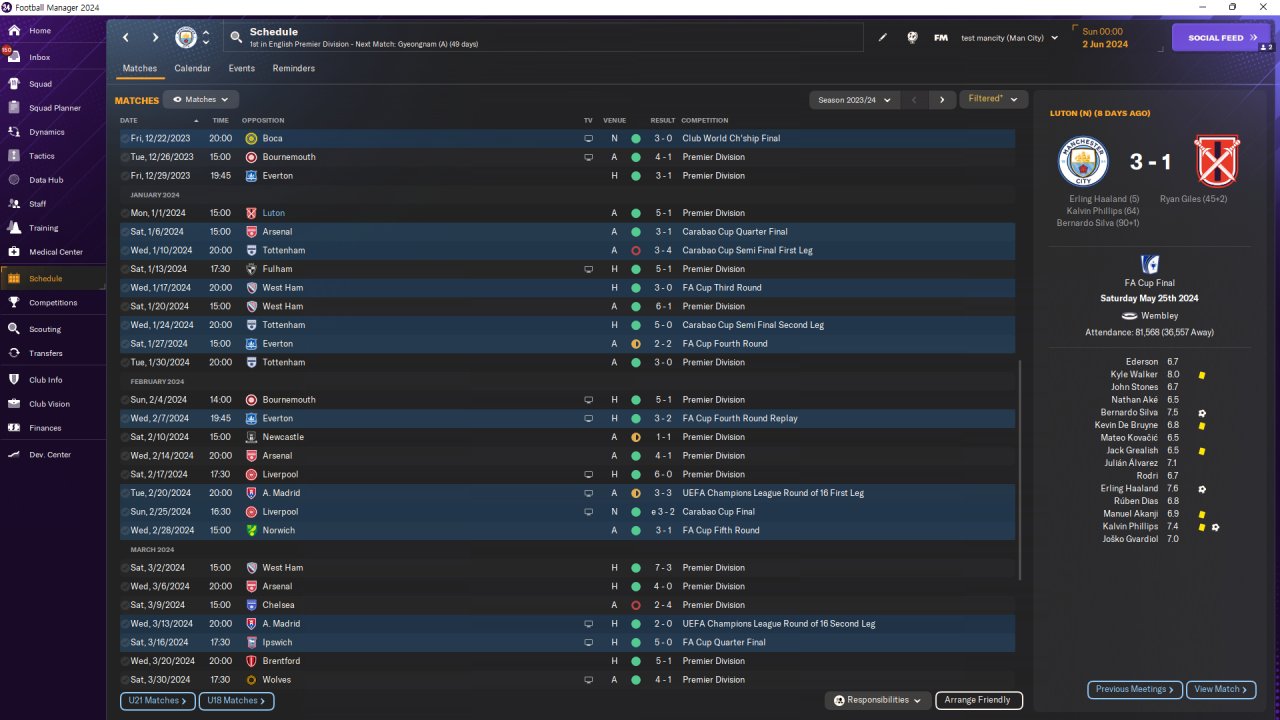Click the View Match button
This screenshot has height=720, width=1280.
pos(1220,689)
